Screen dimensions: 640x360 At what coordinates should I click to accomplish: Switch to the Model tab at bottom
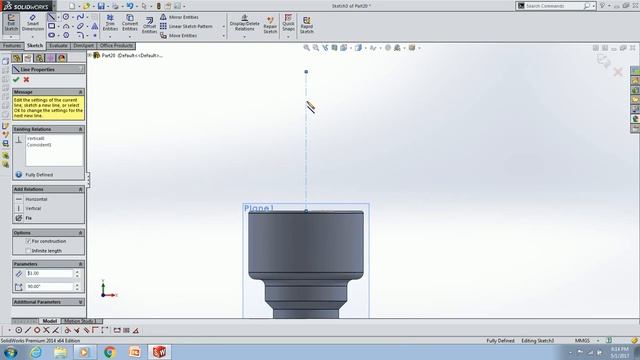(49, 321)
